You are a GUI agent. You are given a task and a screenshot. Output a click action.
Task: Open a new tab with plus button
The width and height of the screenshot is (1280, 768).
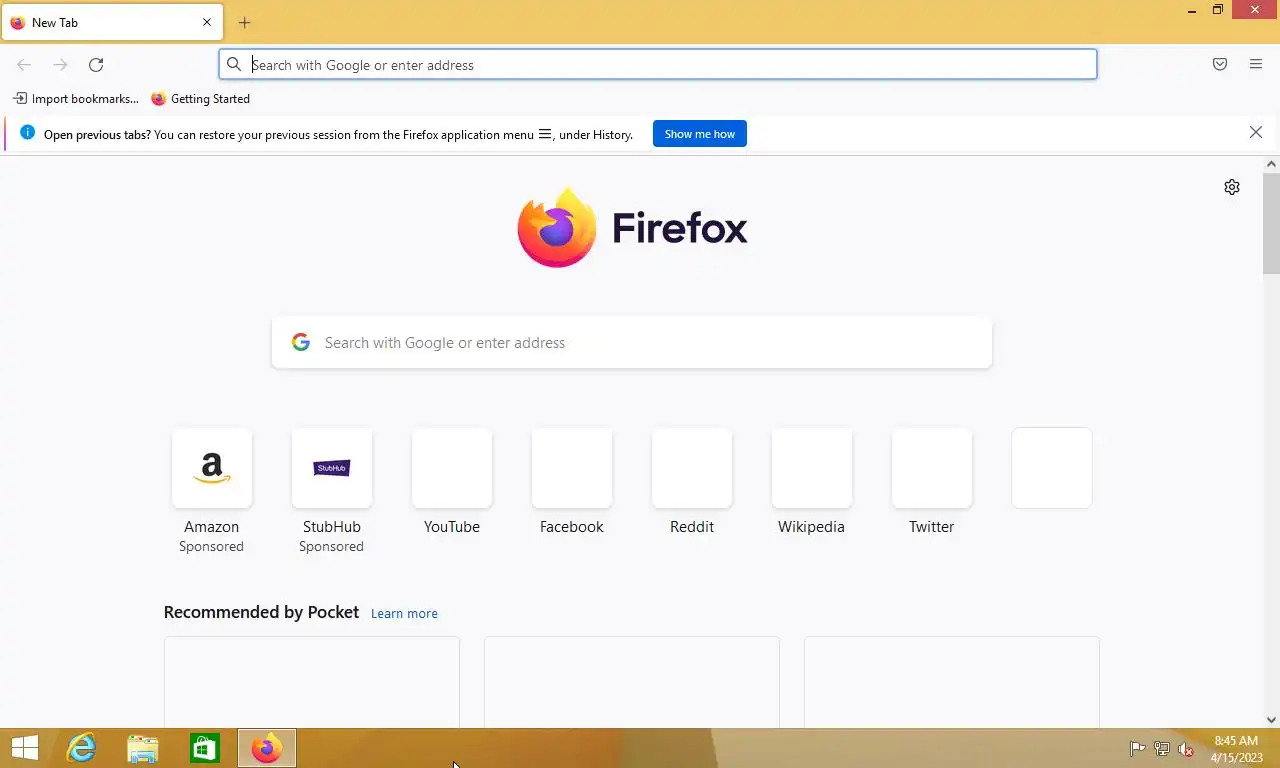[x=244, y=22]
